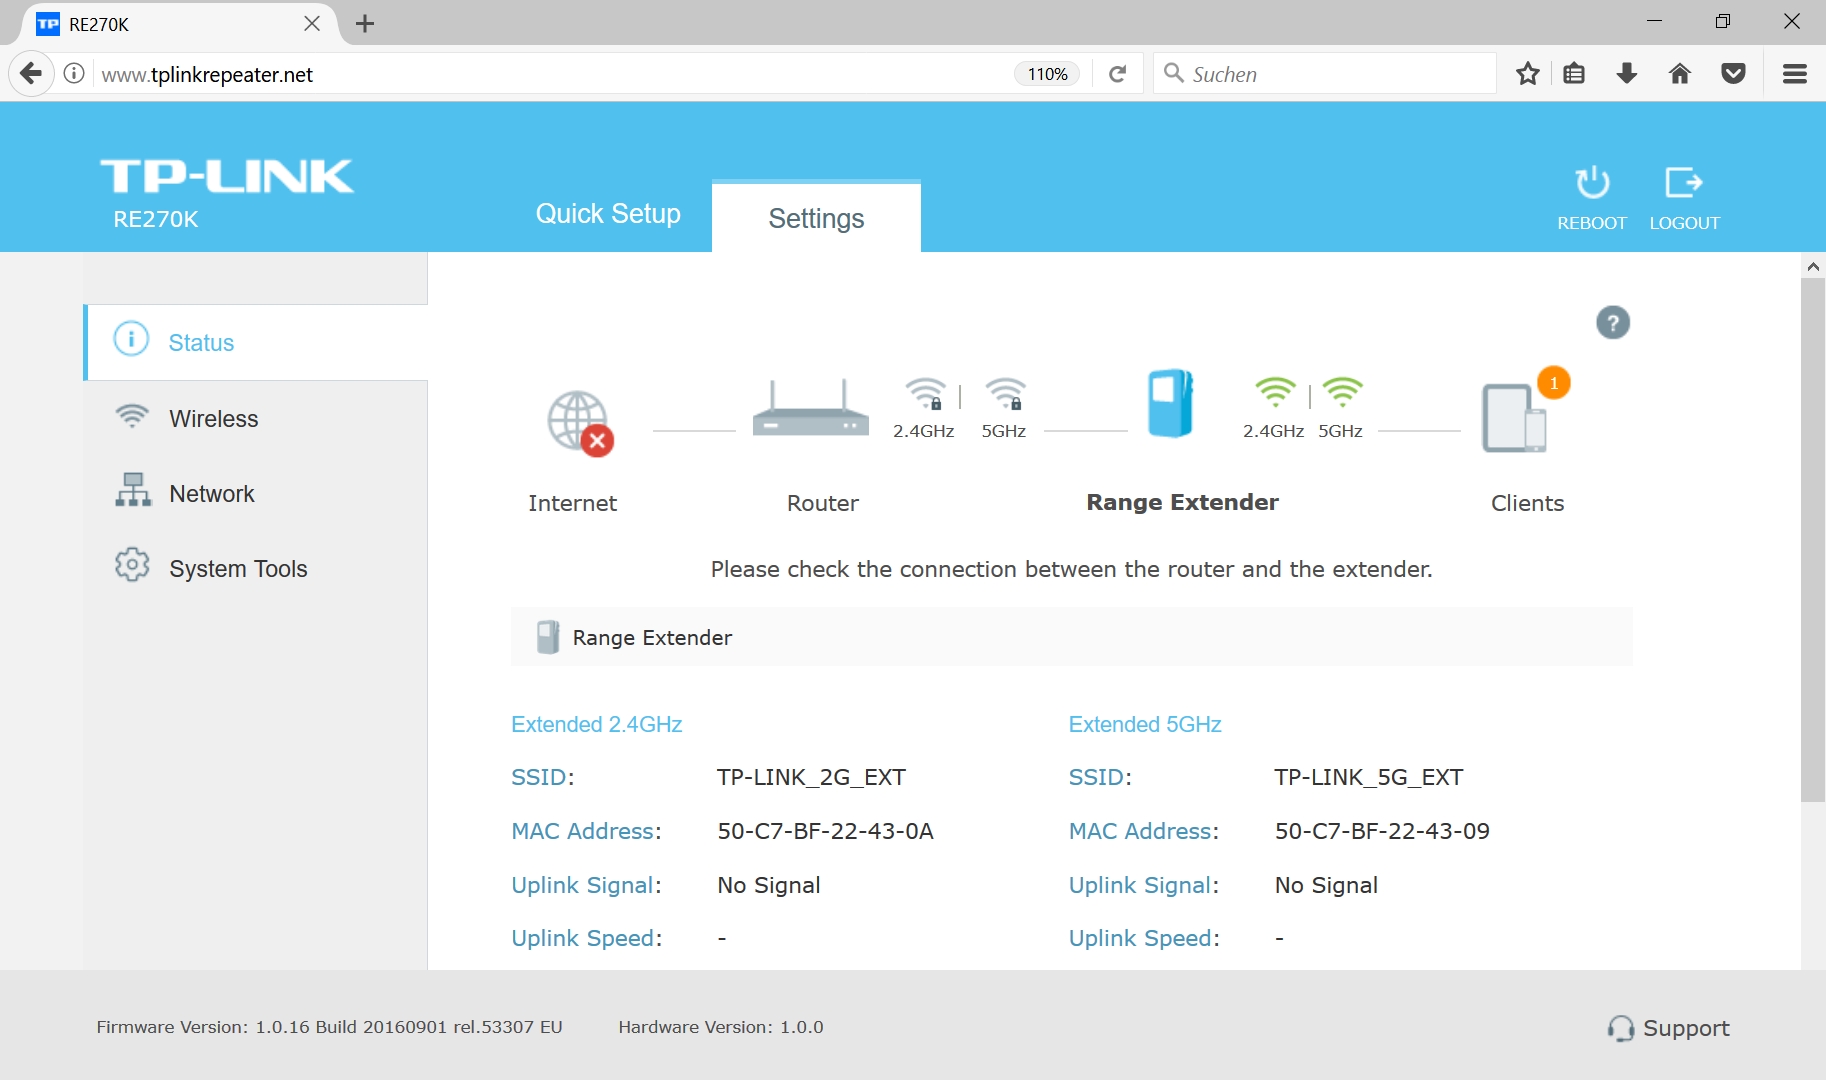Click MAC address 50-C7-BF-22-43-0A

coord(825,831)
